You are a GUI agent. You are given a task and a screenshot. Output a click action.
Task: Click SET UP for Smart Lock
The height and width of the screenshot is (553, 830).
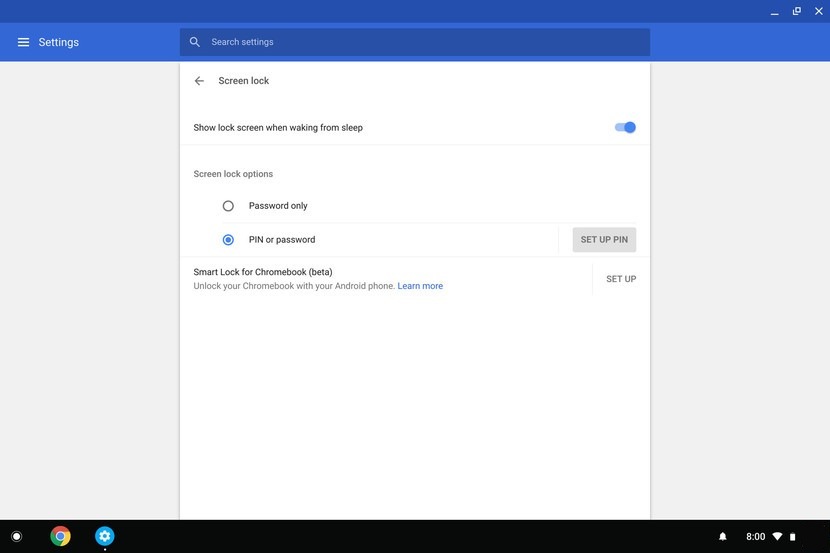coord(621,279)
